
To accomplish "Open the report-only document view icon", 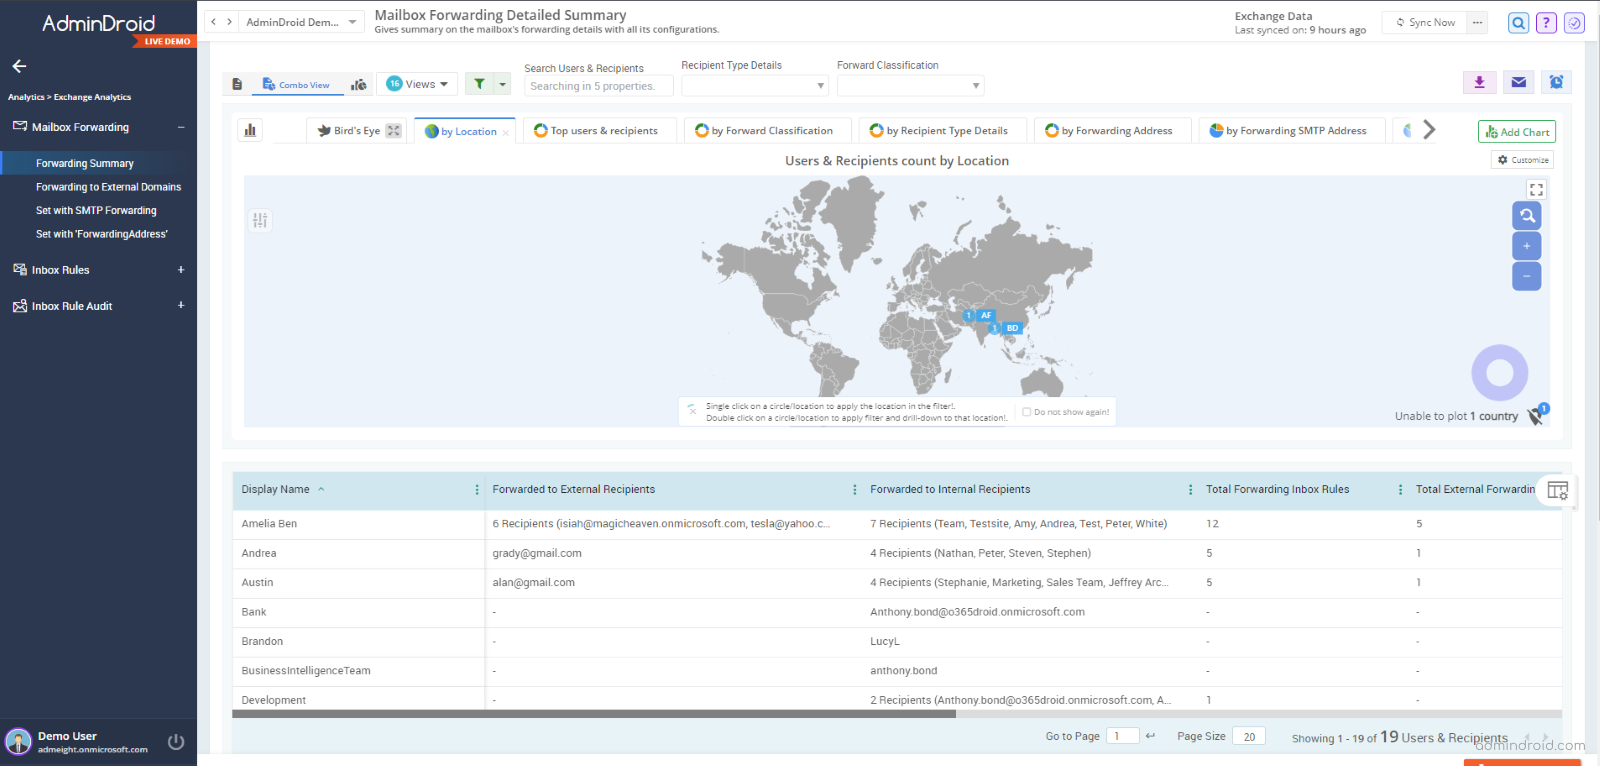I will click(x=237, y=84).
